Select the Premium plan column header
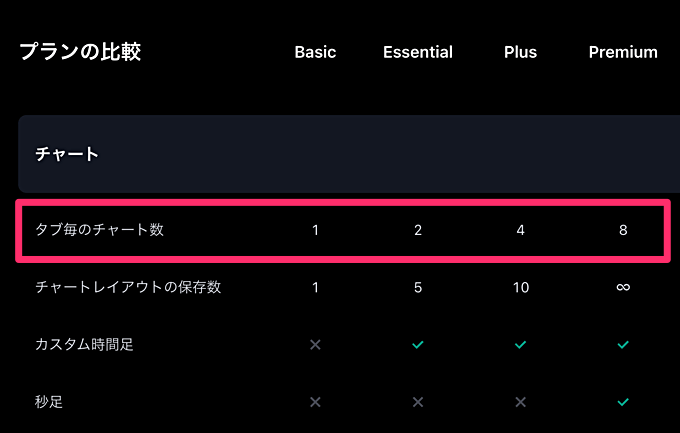The width and height of the screenshot is (680, 433). [x=623, y=52]
